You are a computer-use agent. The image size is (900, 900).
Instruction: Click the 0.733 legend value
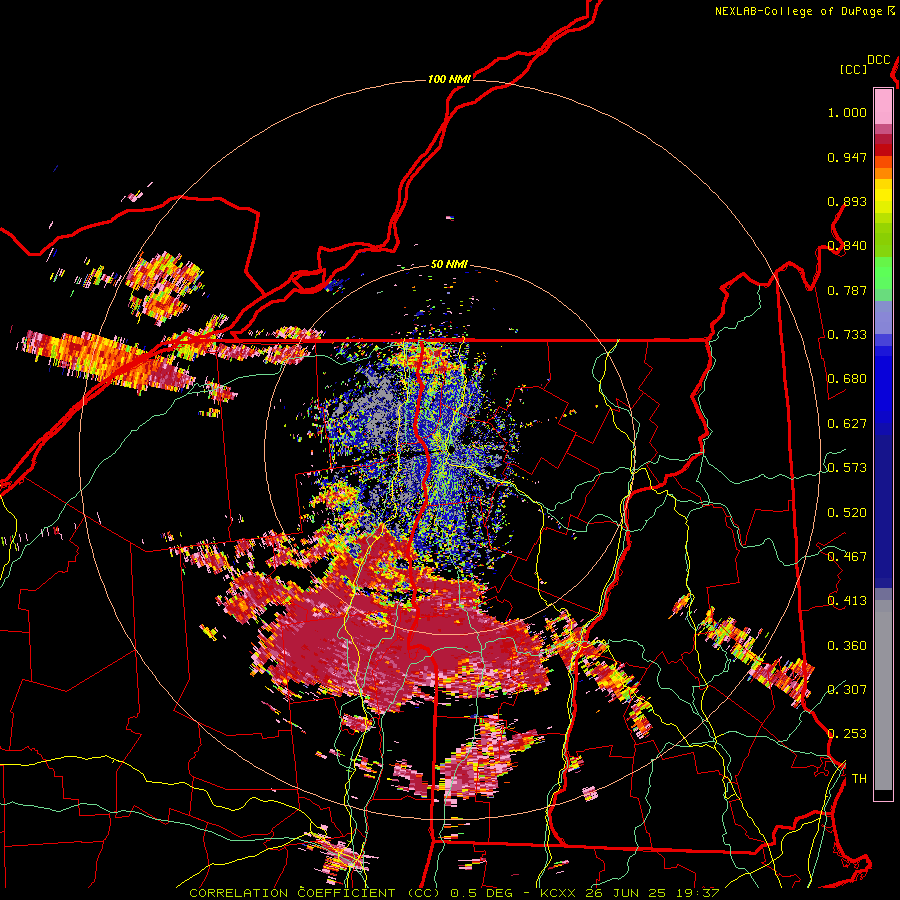click(x=847, y=335)
